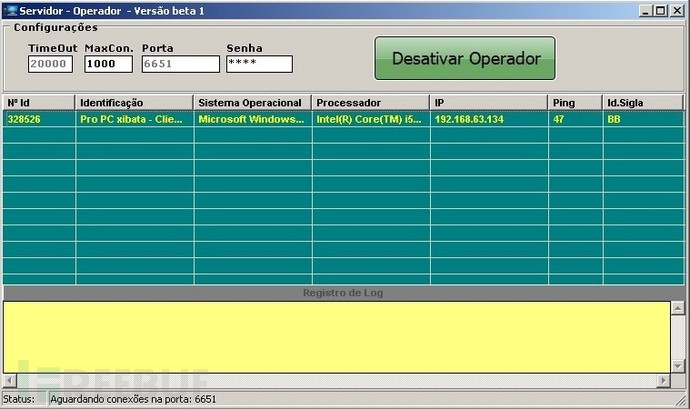Sort by the Nº Id column header

(x=39, y=103)
